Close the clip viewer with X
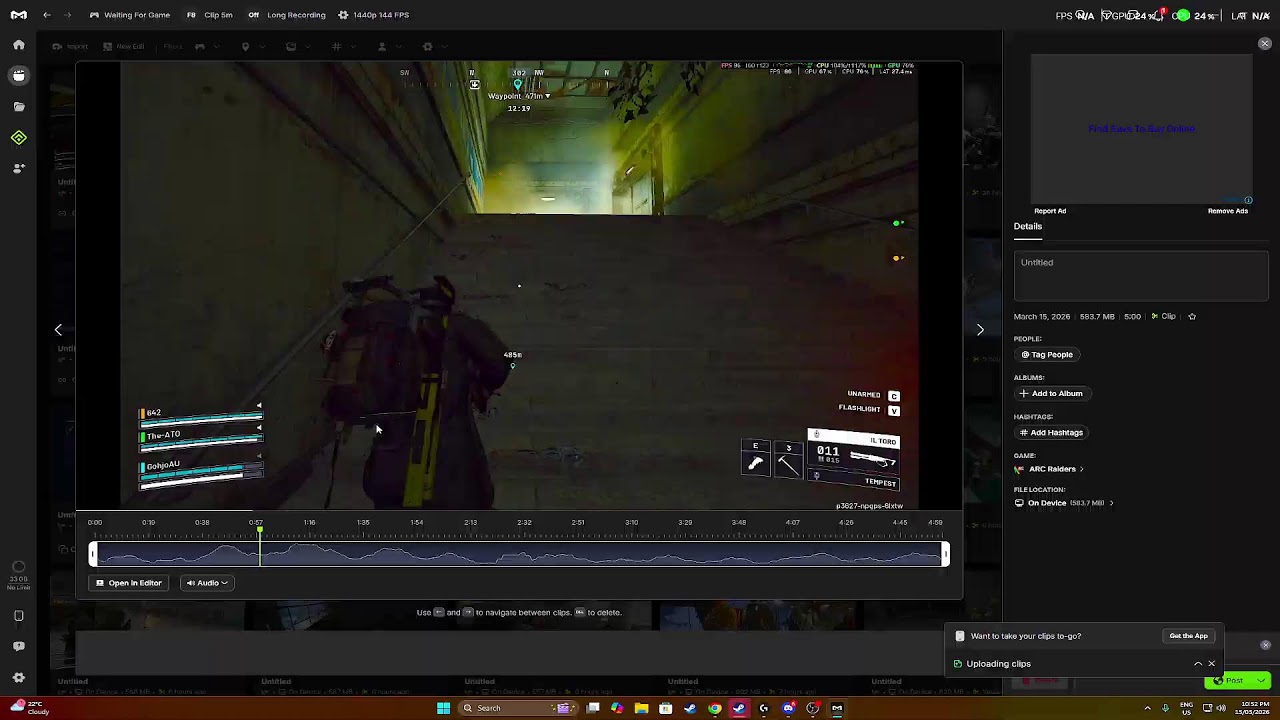This screenshot has width=1280, height=720. pyautogui.click(x=1265, y=44)
